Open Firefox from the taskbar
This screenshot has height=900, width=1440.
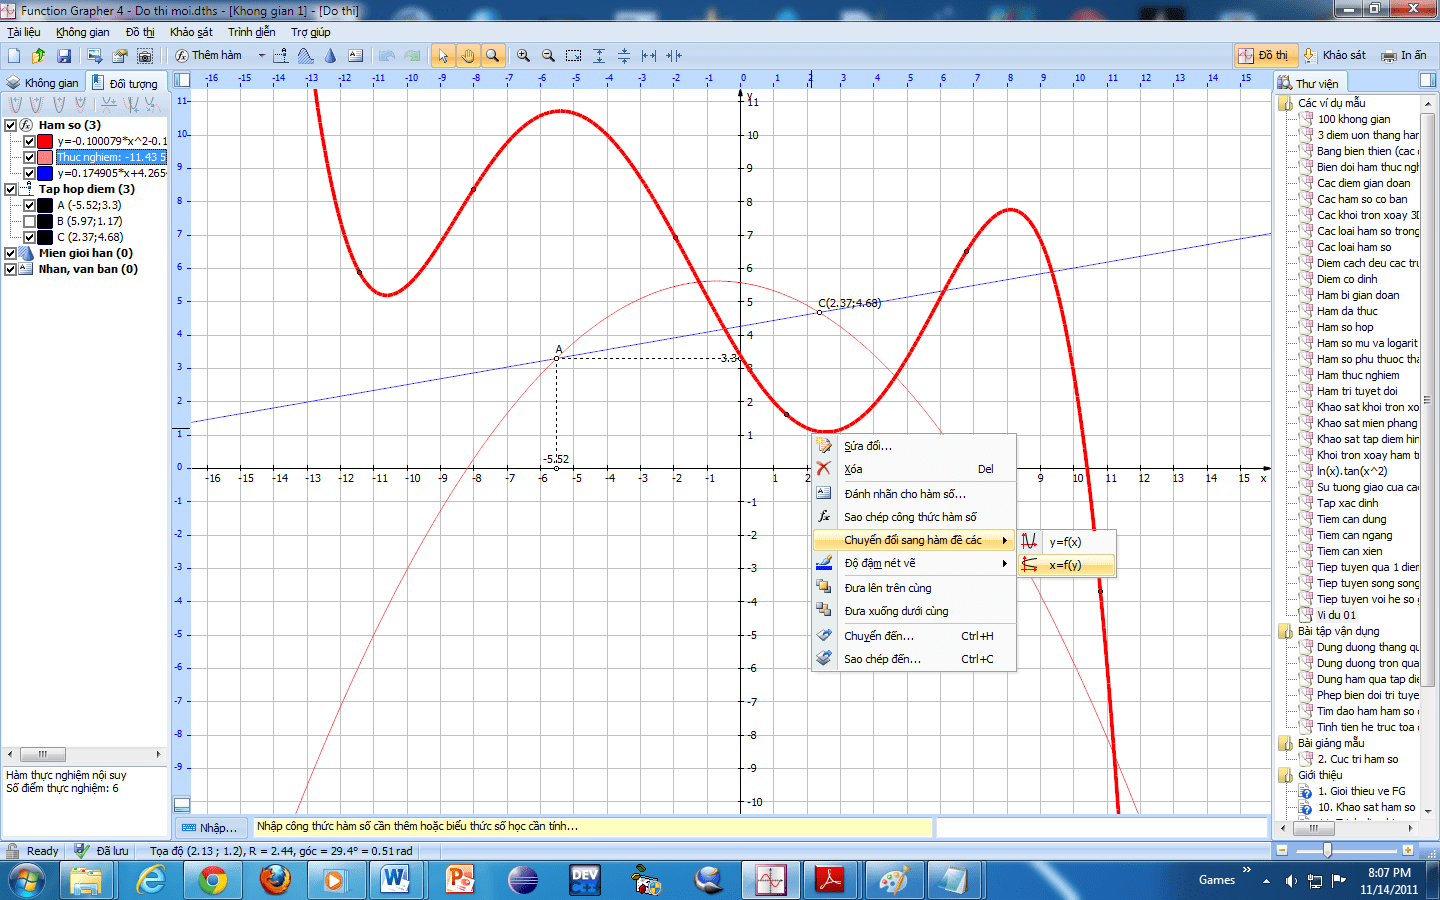pyautogui.click(x=275, y=880)
